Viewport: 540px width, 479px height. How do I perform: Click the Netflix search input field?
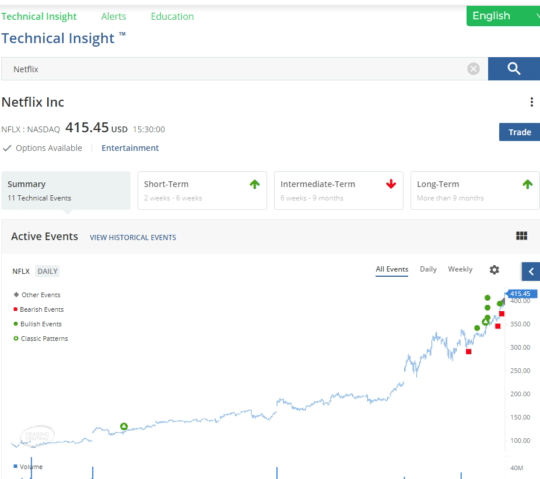245,69
